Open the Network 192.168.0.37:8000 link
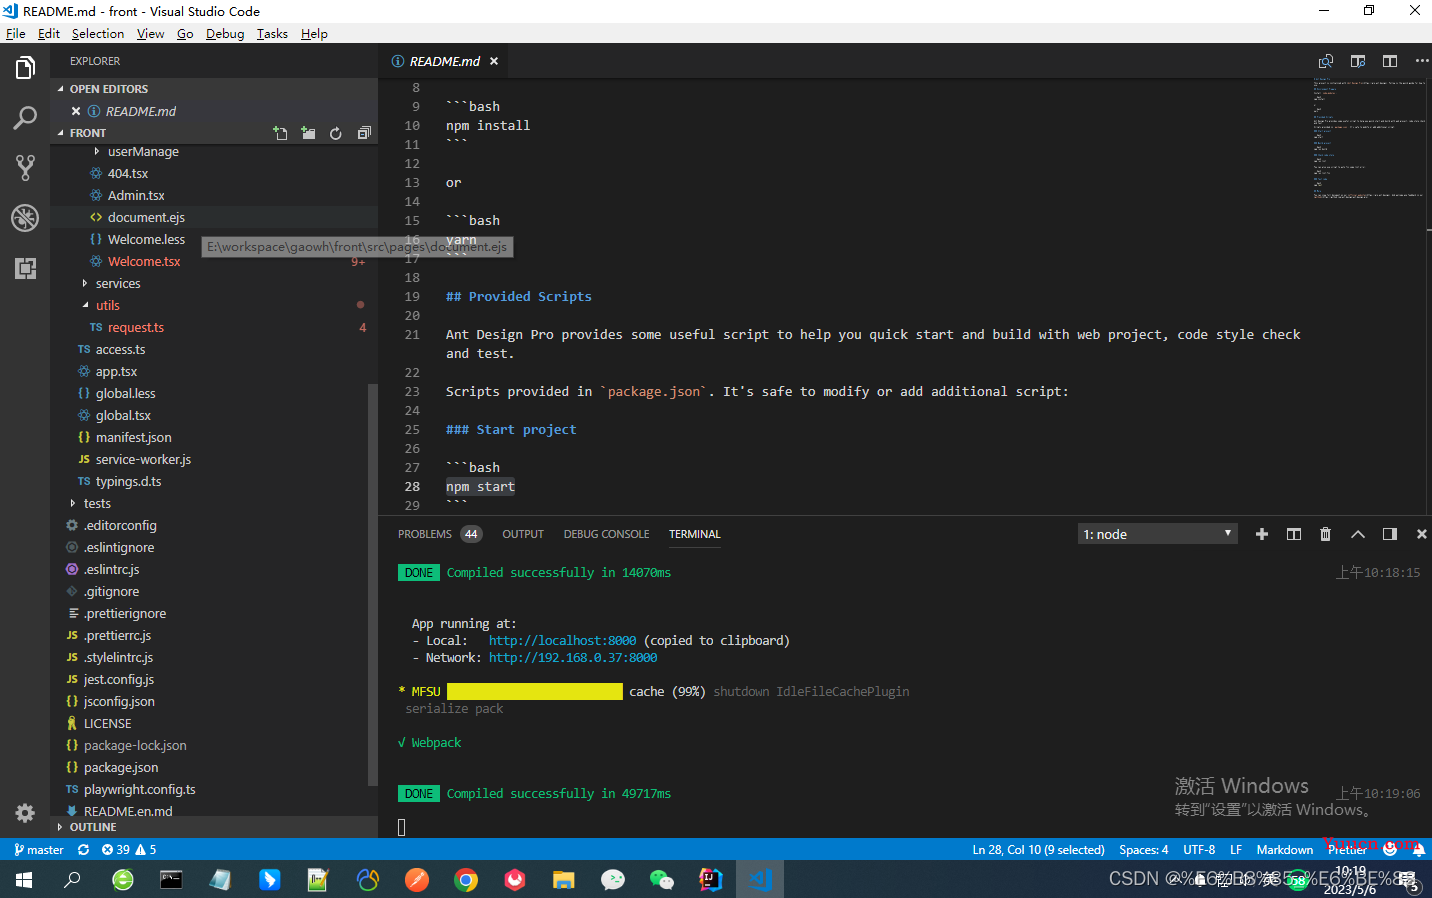This screenshot has width=1432, height=898. pyautogui.click(x=573, y=658)
